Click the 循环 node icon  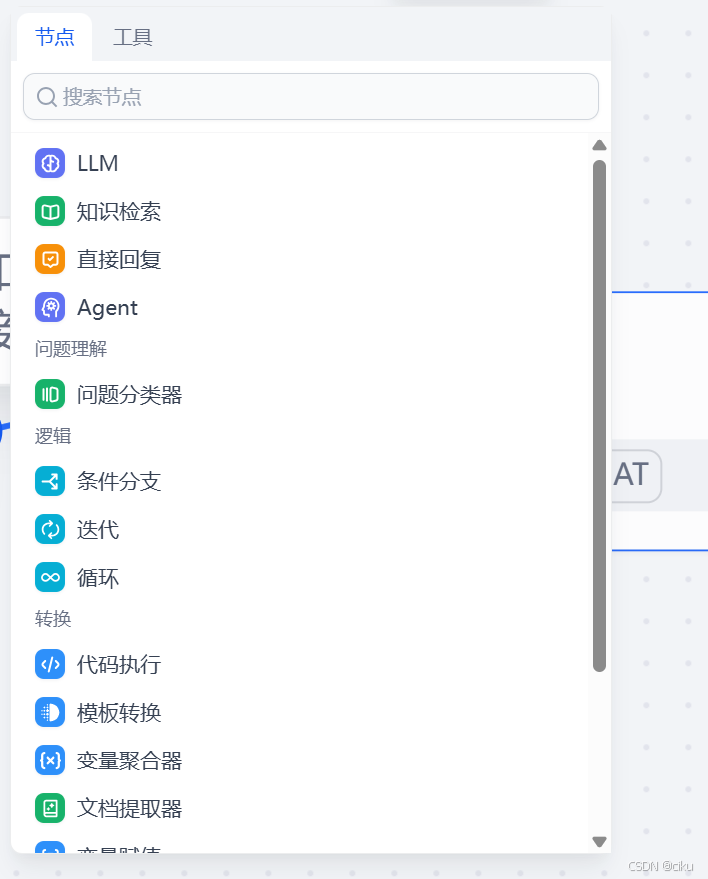click(x=50, y=577)
